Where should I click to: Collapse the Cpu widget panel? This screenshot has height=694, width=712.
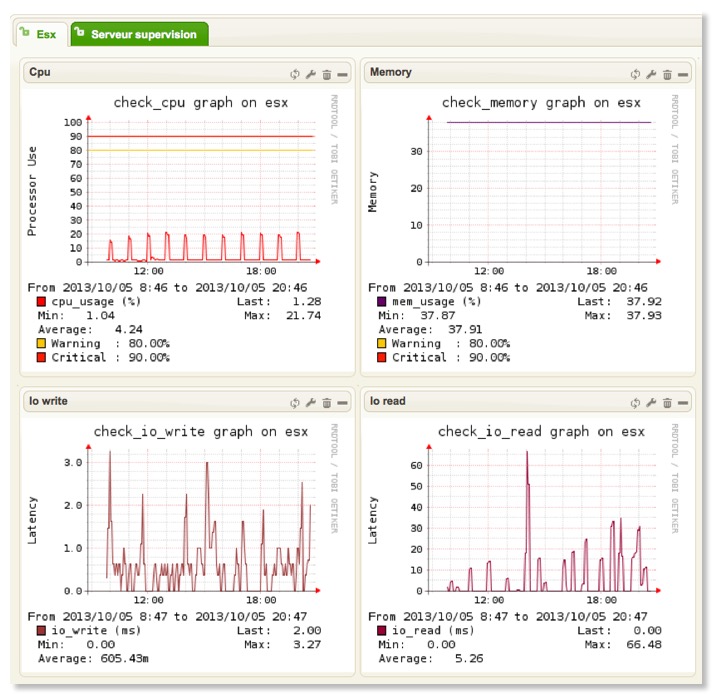tap(342, 74)
